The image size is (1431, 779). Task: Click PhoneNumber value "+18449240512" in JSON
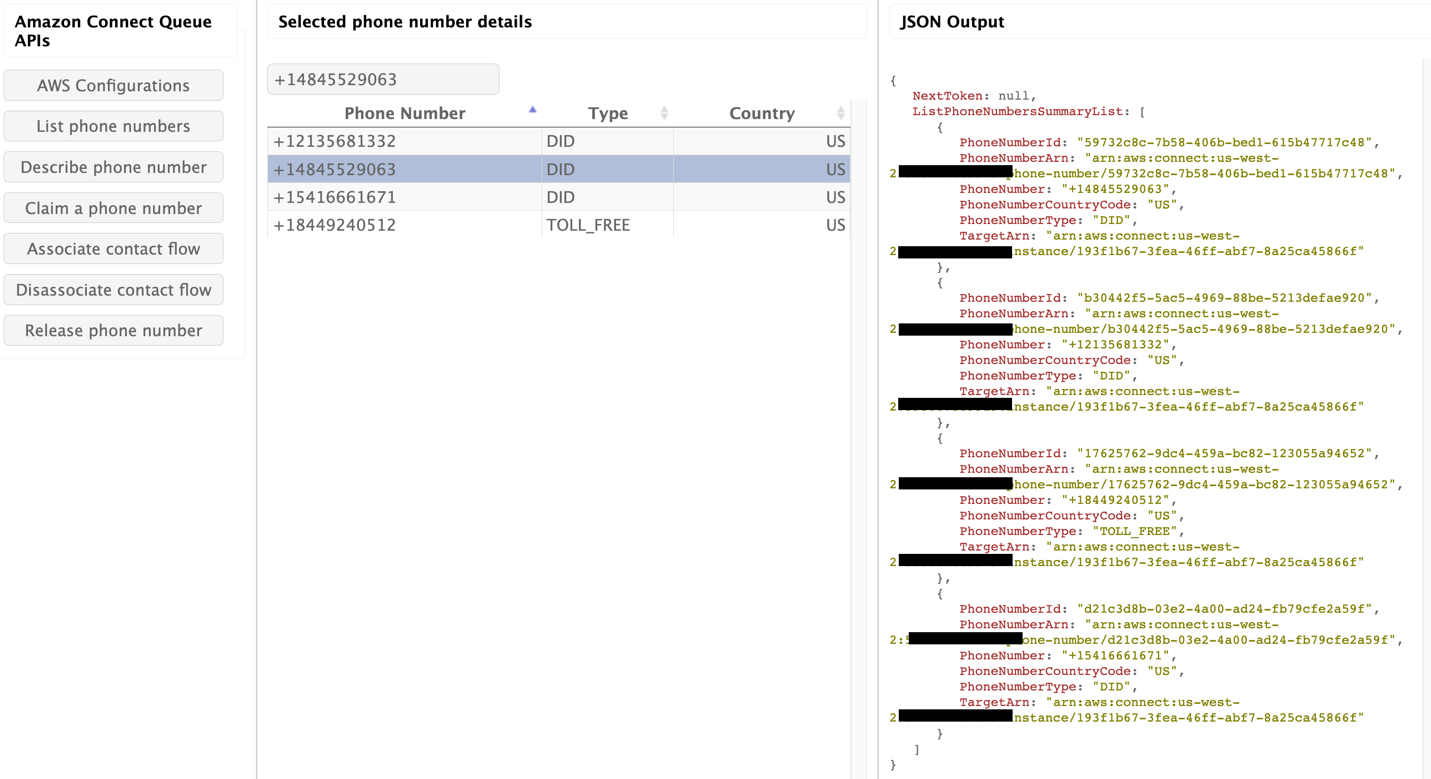pyautogui.click(x=1114, y=500)
